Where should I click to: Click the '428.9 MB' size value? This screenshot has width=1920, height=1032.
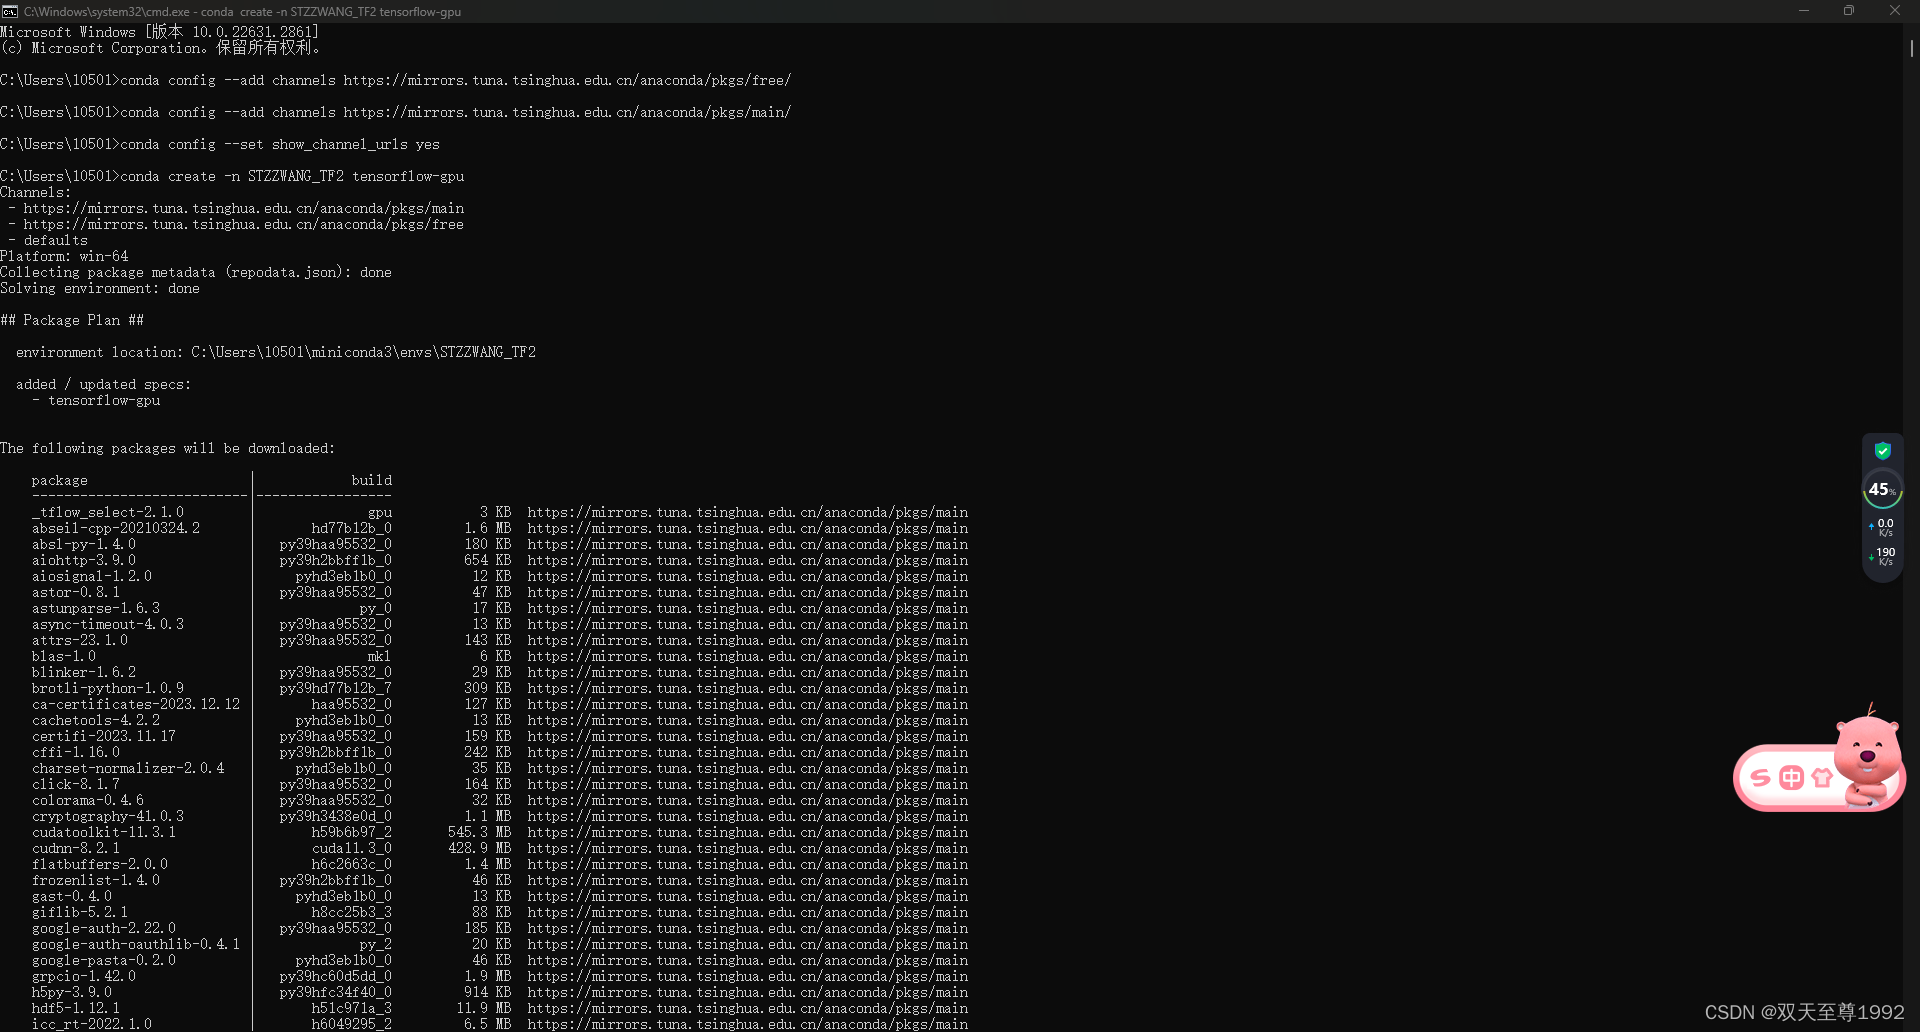click(480, 848)
